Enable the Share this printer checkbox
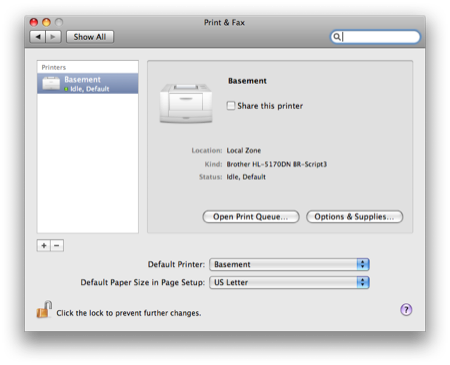 [231, 106]
